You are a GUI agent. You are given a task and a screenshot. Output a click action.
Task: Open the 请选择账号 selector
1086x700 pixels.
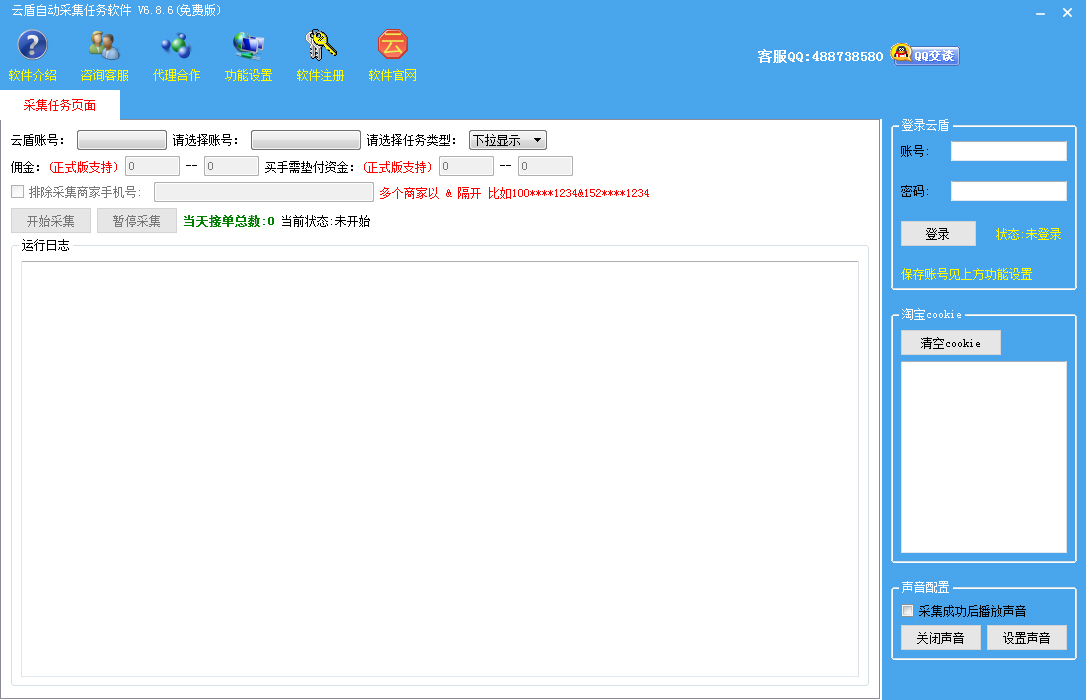(305, 141)
